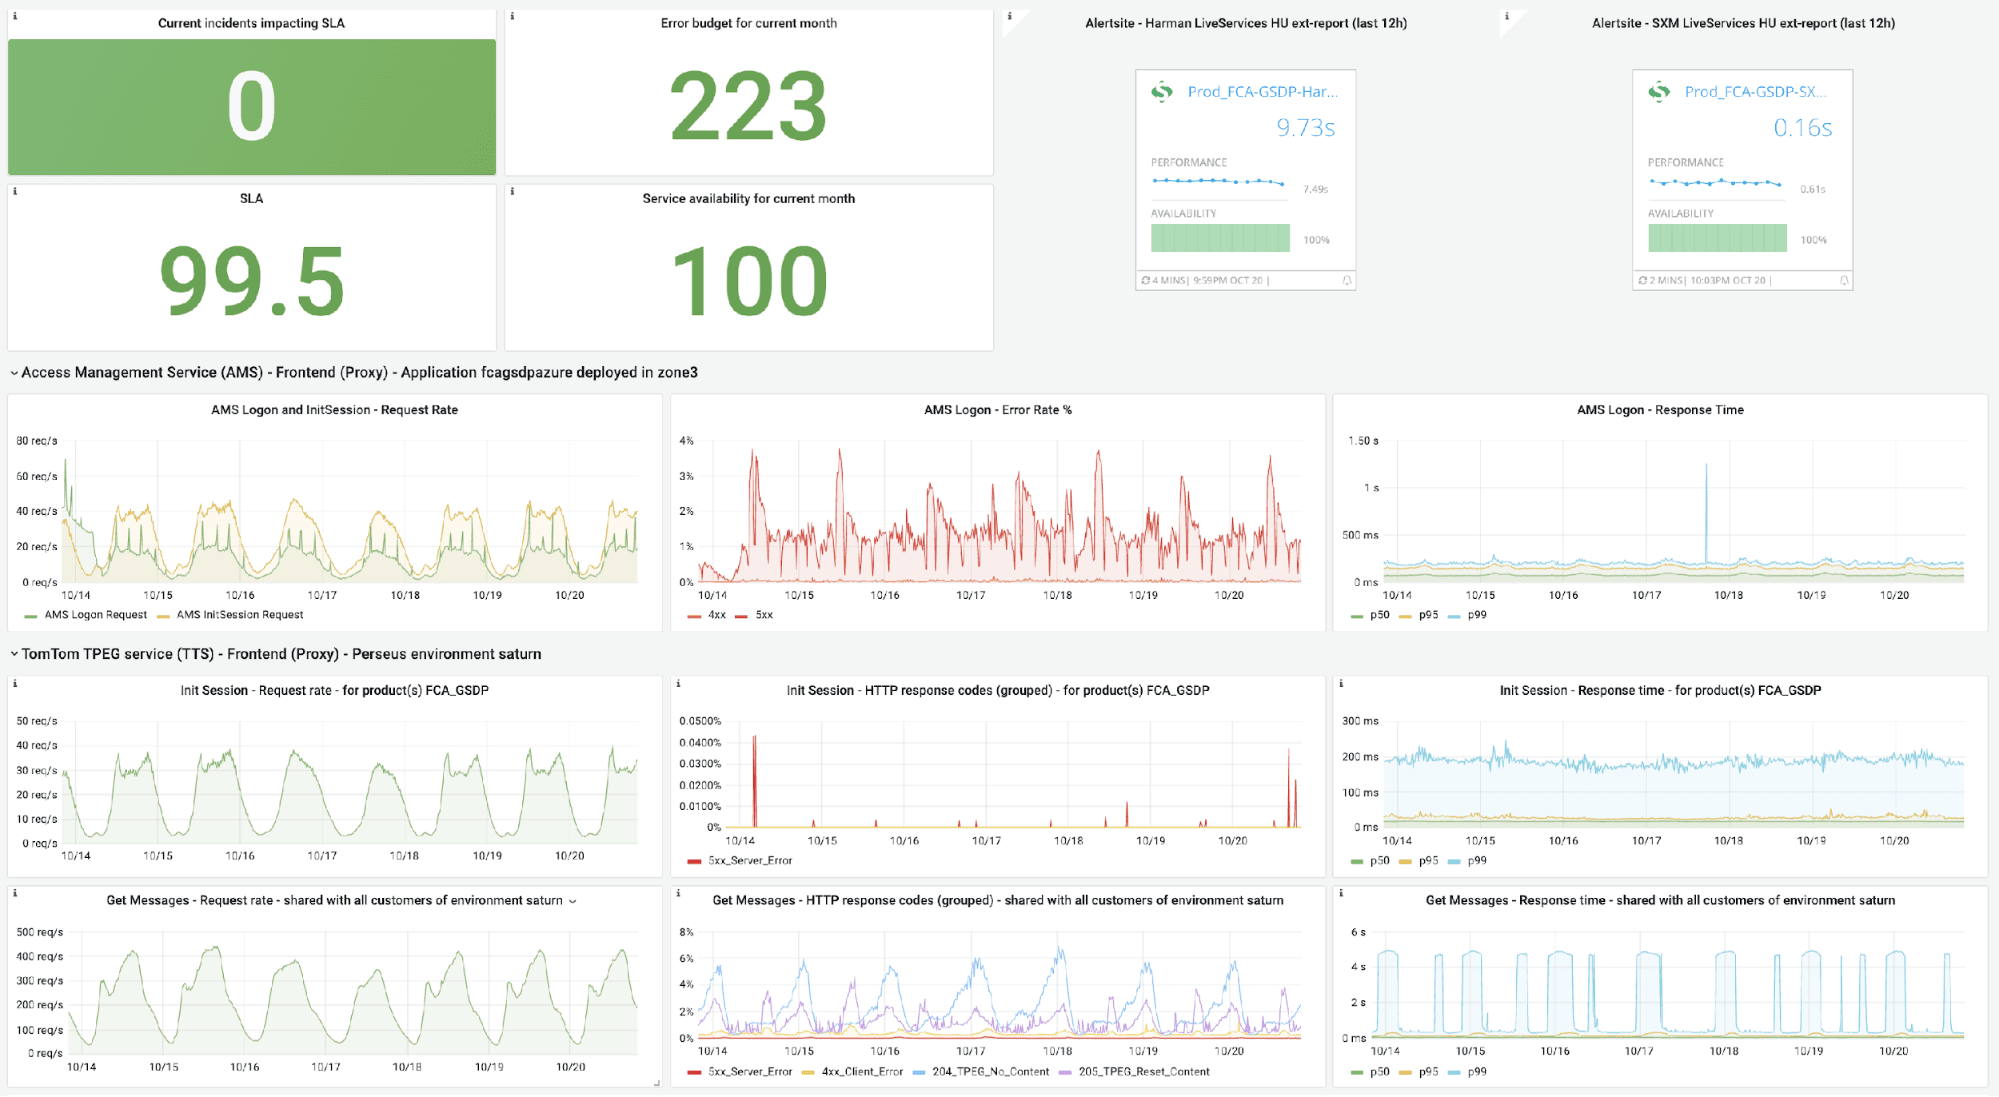Toggle AMS InitSession Request legend series
Image resolution: width=1999 pixels, height=1097 pixels.
(239, 615)
